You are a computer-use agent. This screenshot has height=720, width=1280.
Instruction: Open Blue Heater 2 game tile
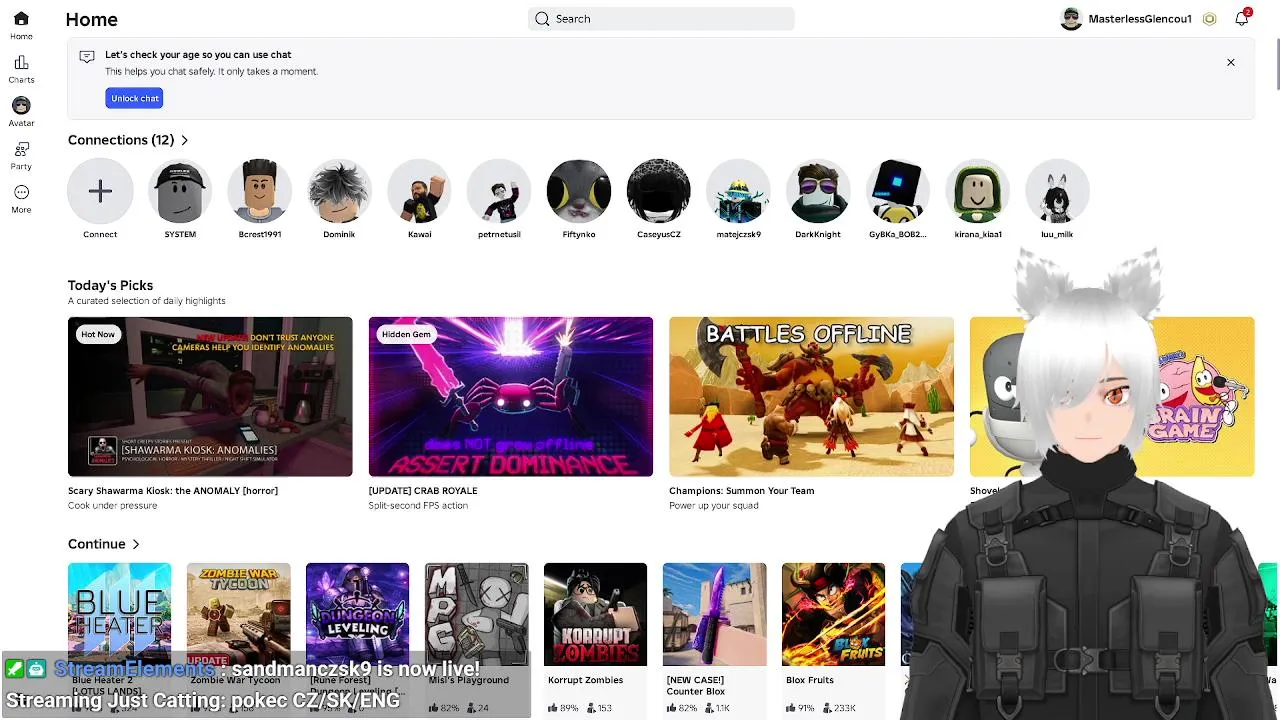point(120,614)
